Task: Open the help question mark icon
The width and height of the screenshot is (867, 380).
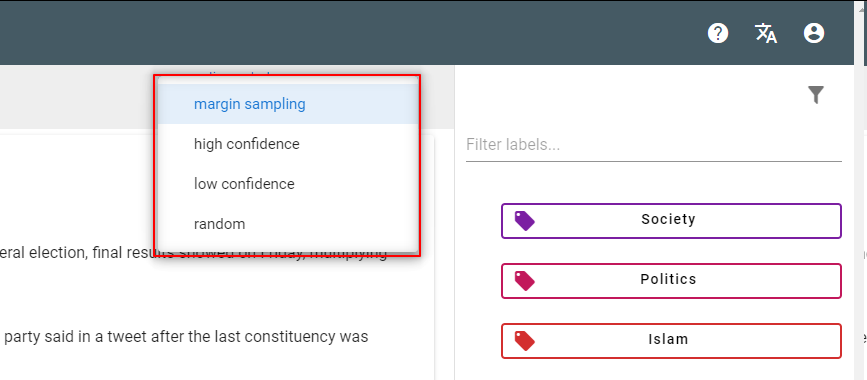Action: (718, 34)
